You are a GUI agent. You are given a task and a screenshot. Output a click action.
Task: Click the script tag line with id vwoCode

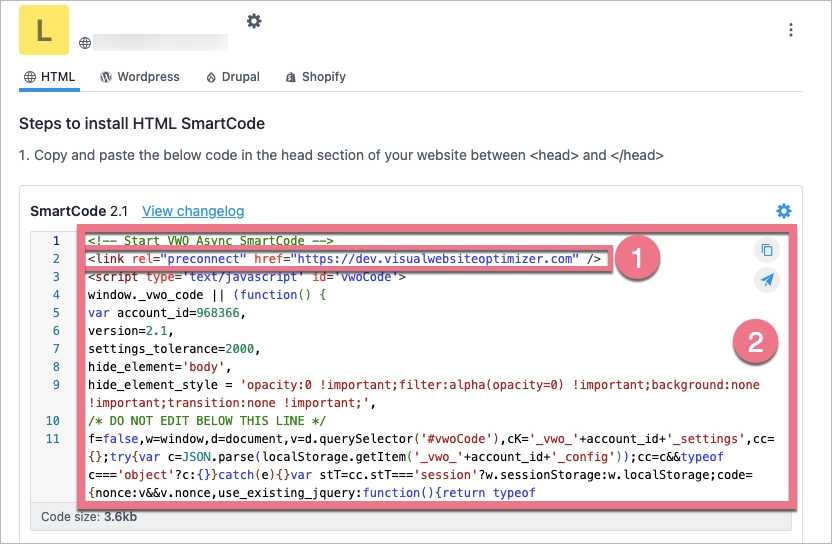(247, 277)
